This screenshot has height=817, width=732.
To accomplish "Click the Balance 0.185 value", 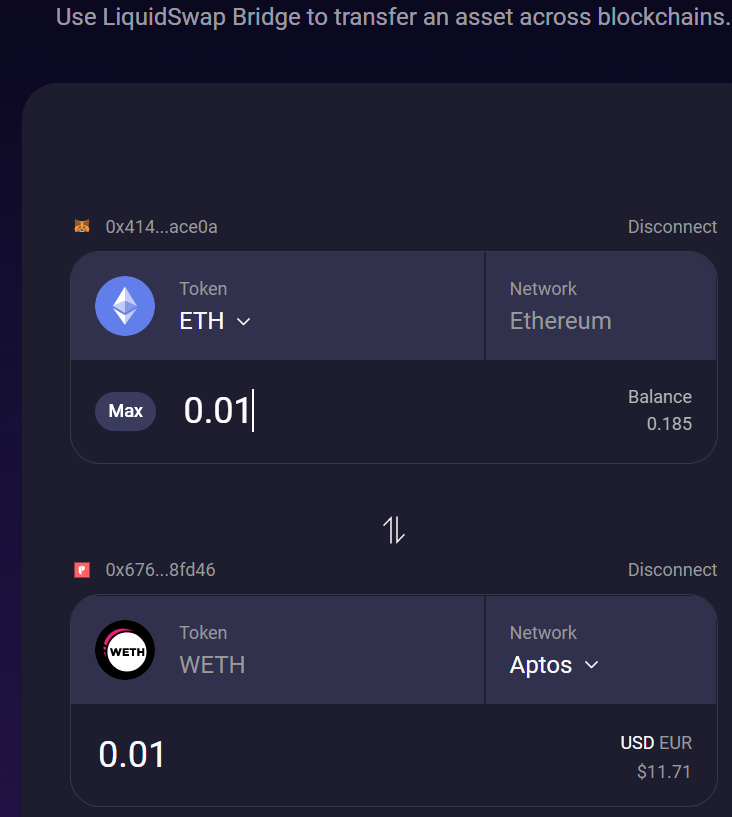I will click(669, 423).
